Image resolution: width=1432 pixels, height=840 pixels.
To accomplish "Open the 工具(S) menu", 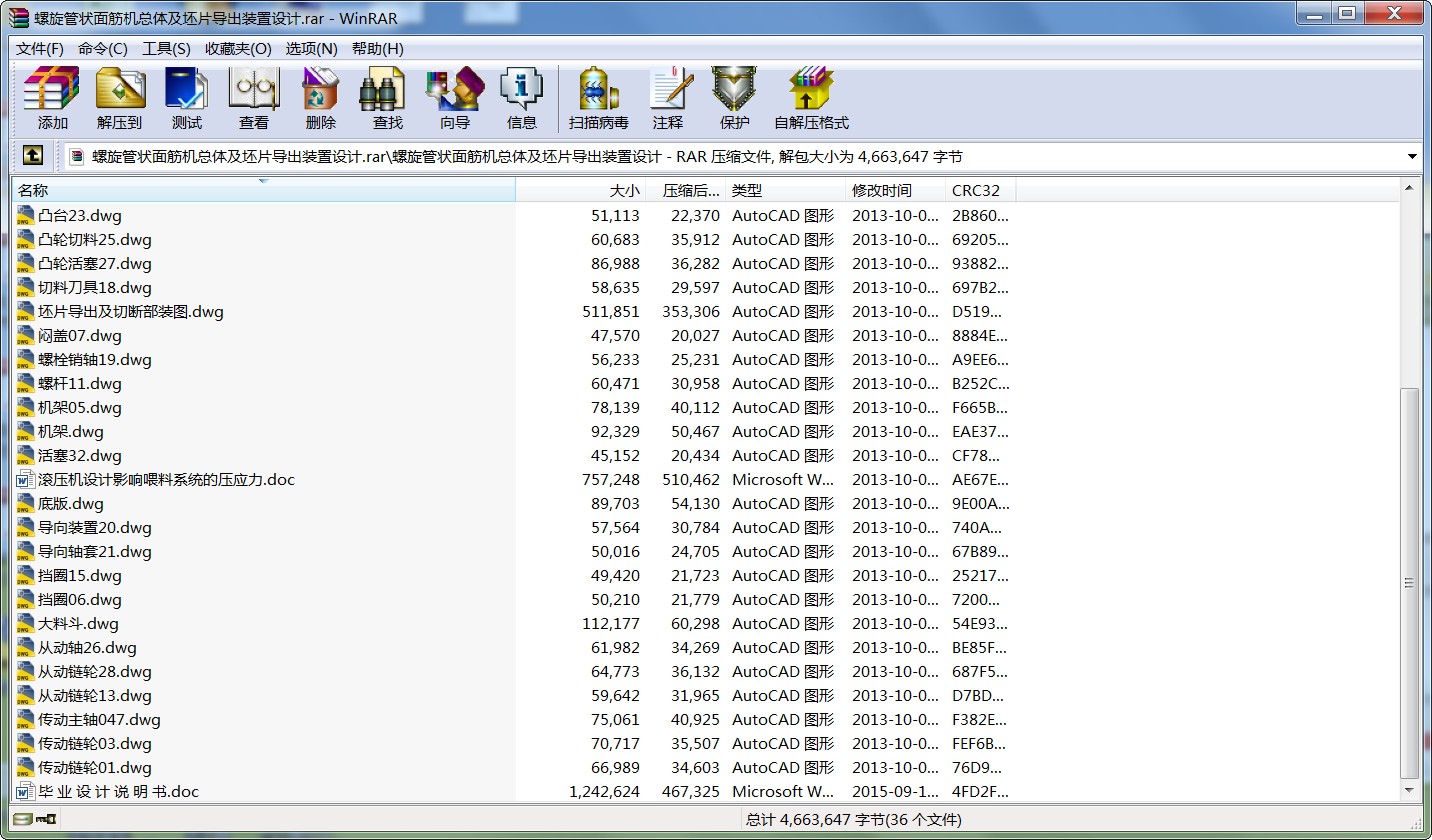I will click(x=166, y=48).
